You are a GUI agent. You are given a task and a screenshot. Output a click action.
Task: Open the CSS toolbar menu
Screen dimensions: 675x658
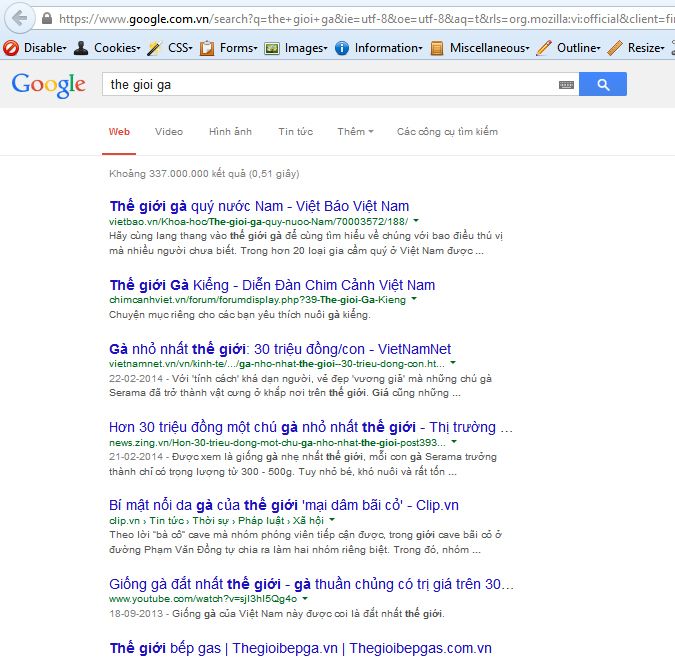[170, 48]
